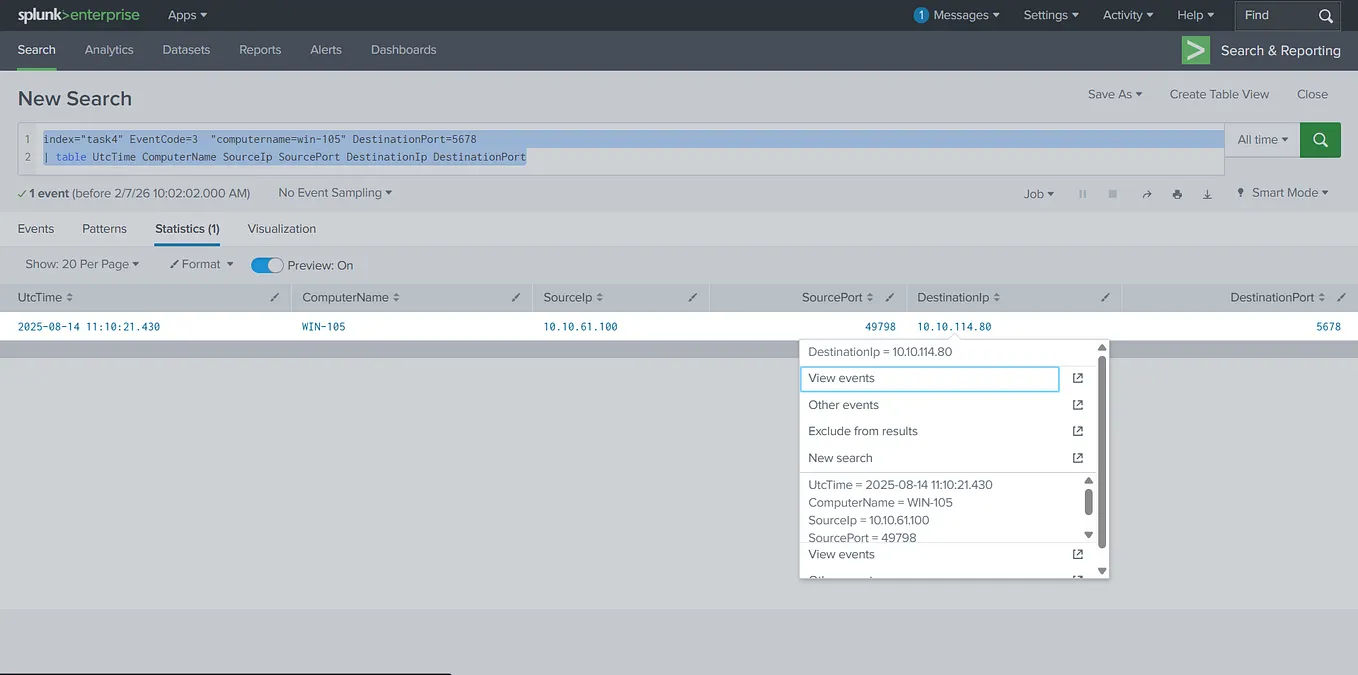This screenshot has height=675, width=1358.
Task: Go to the Alerts nav tab
Action: 326,50
